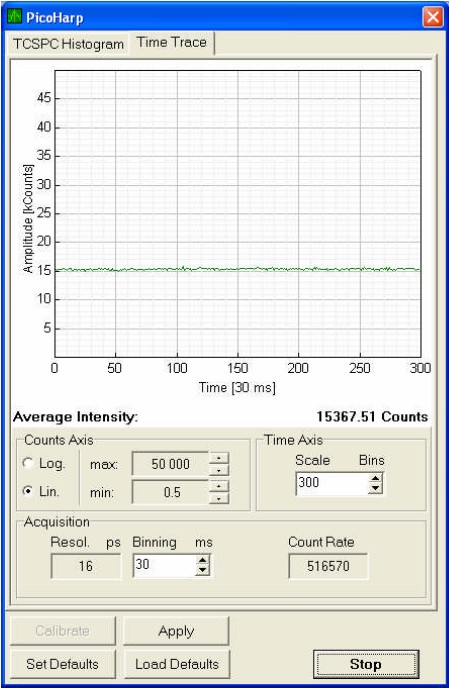Viewport: 449px width, 688px height.
Task: Increase the Time Axis scale bins
Action: click(375, 478)
